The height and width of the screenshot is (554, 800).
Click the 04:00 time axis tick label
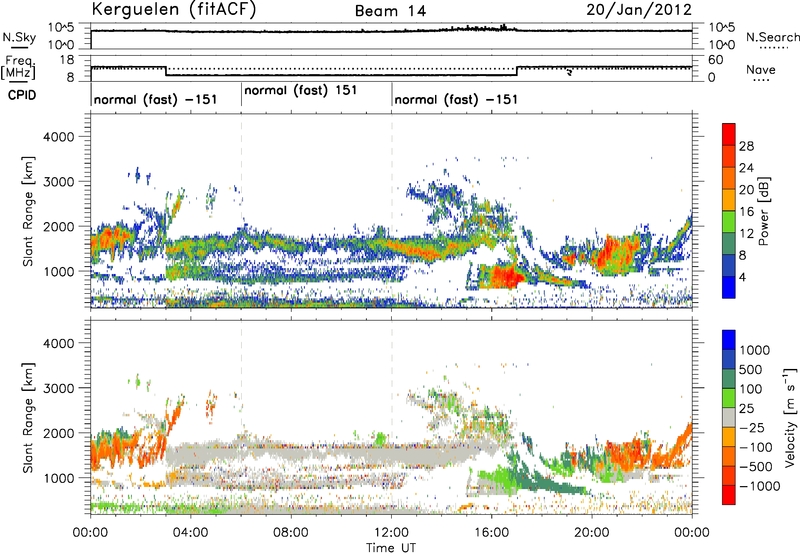pos(190,533)
